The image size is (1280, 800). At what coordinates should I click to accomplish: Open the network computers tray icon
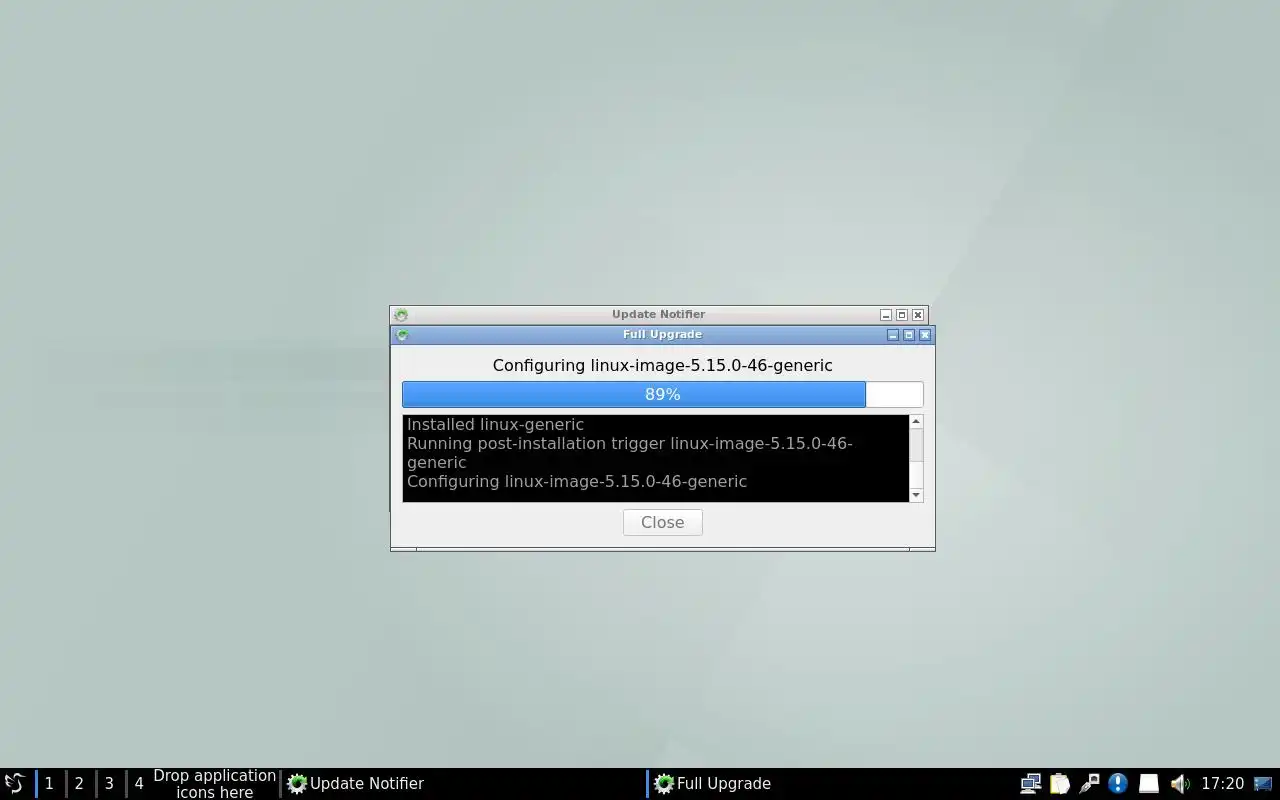(1031, 783)
